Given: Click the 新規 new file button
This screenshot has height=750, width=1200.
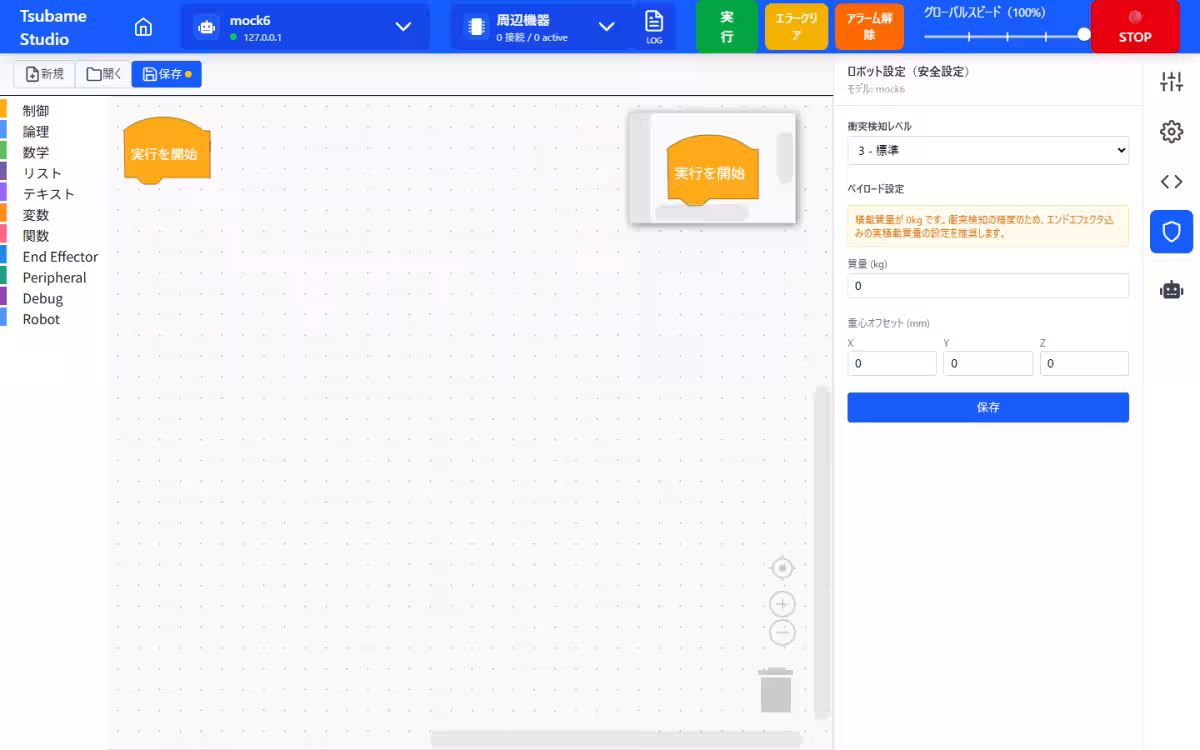Looking at the screenshot, I should [45, 74].
